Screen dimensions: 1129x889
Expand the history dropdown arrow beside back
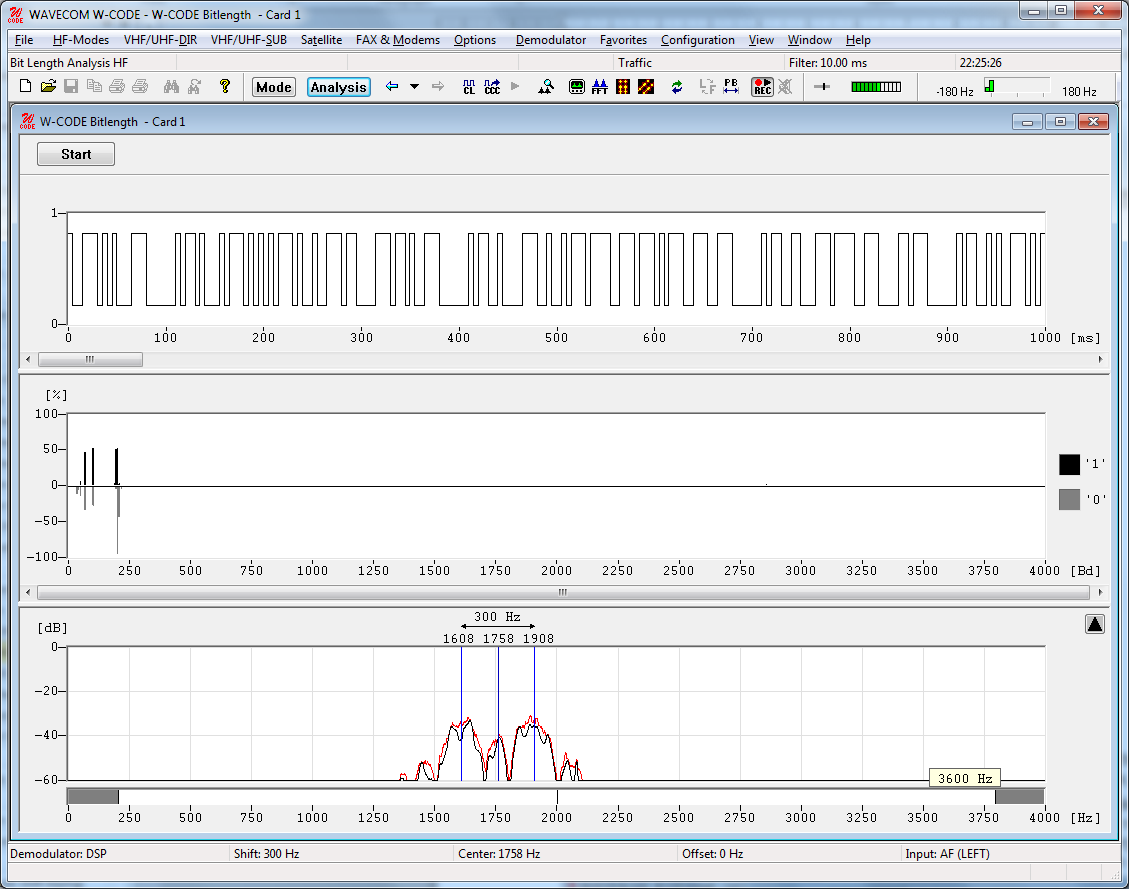(x=414, y=86)
